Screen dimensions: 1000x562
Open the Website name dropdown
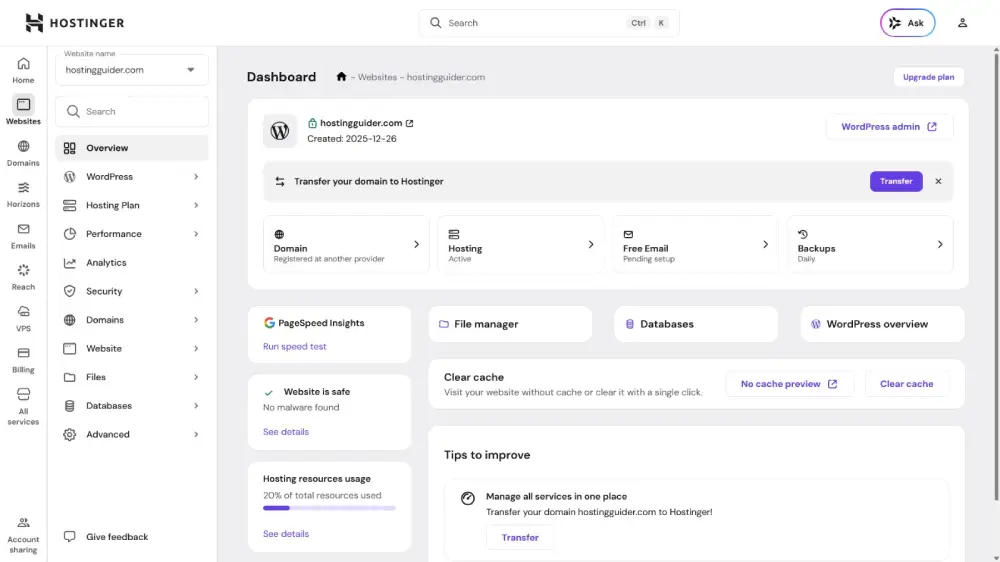click(x=131, y=70)
